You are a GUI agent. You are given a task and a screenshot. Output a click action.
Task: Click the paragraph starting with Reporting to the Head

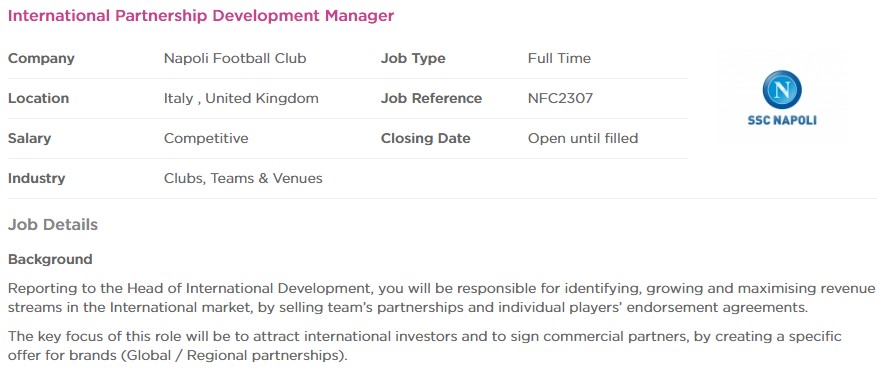pyautogui.click(x=441, y=298)
